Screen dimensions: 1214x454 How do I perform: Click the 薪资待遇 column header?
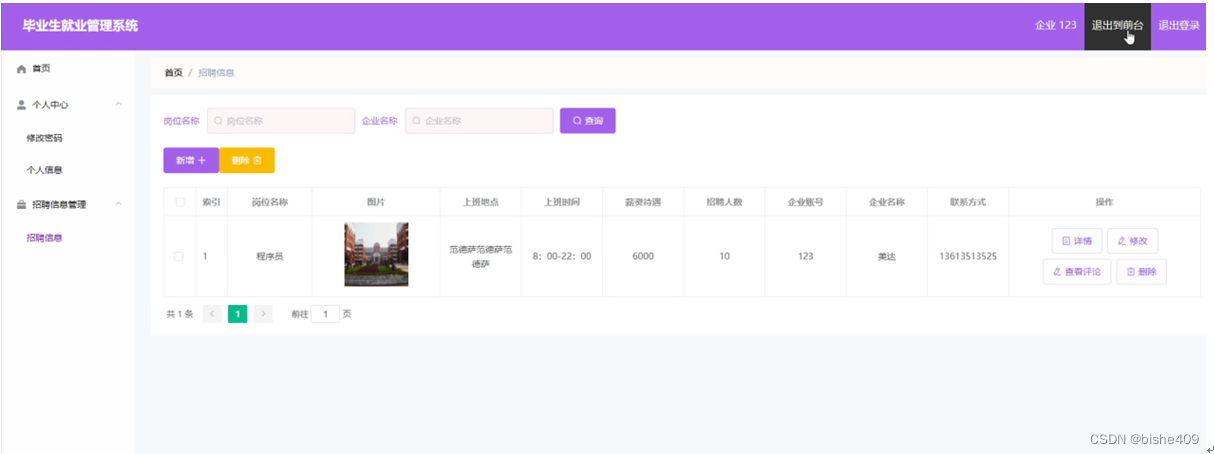643,202
